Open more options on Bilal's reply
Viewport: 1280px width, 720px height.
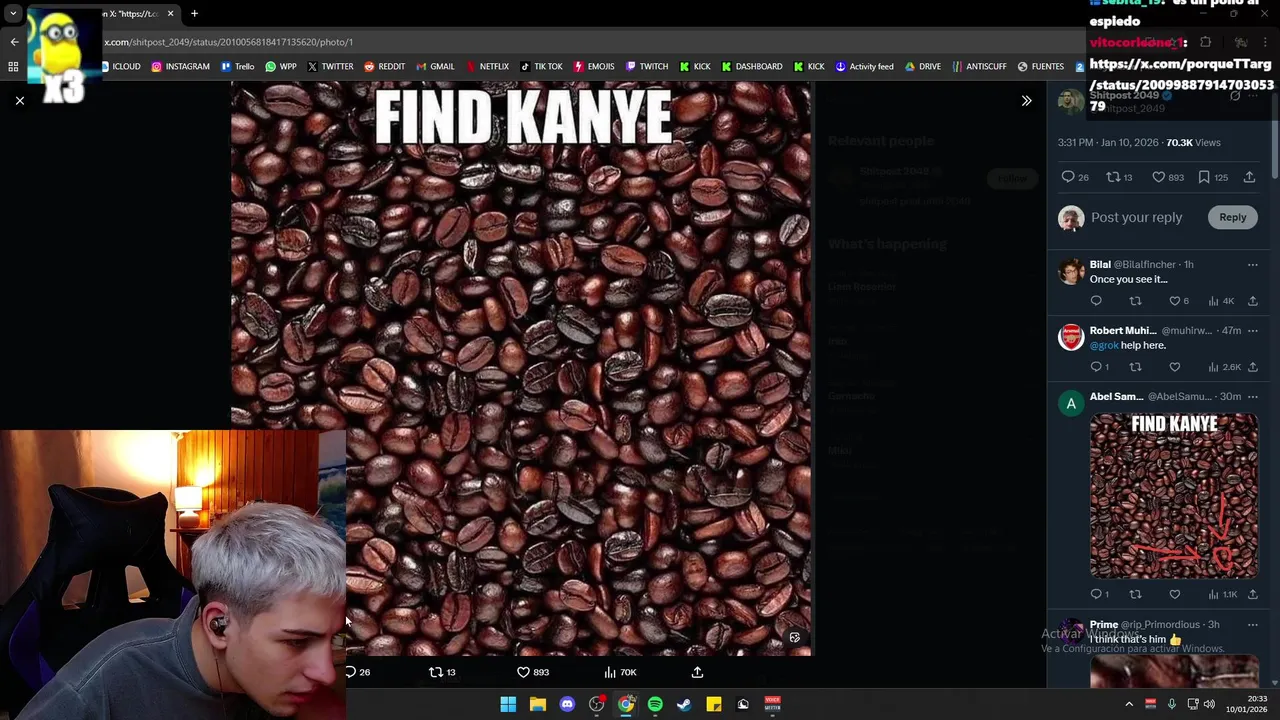(1252, 264)
